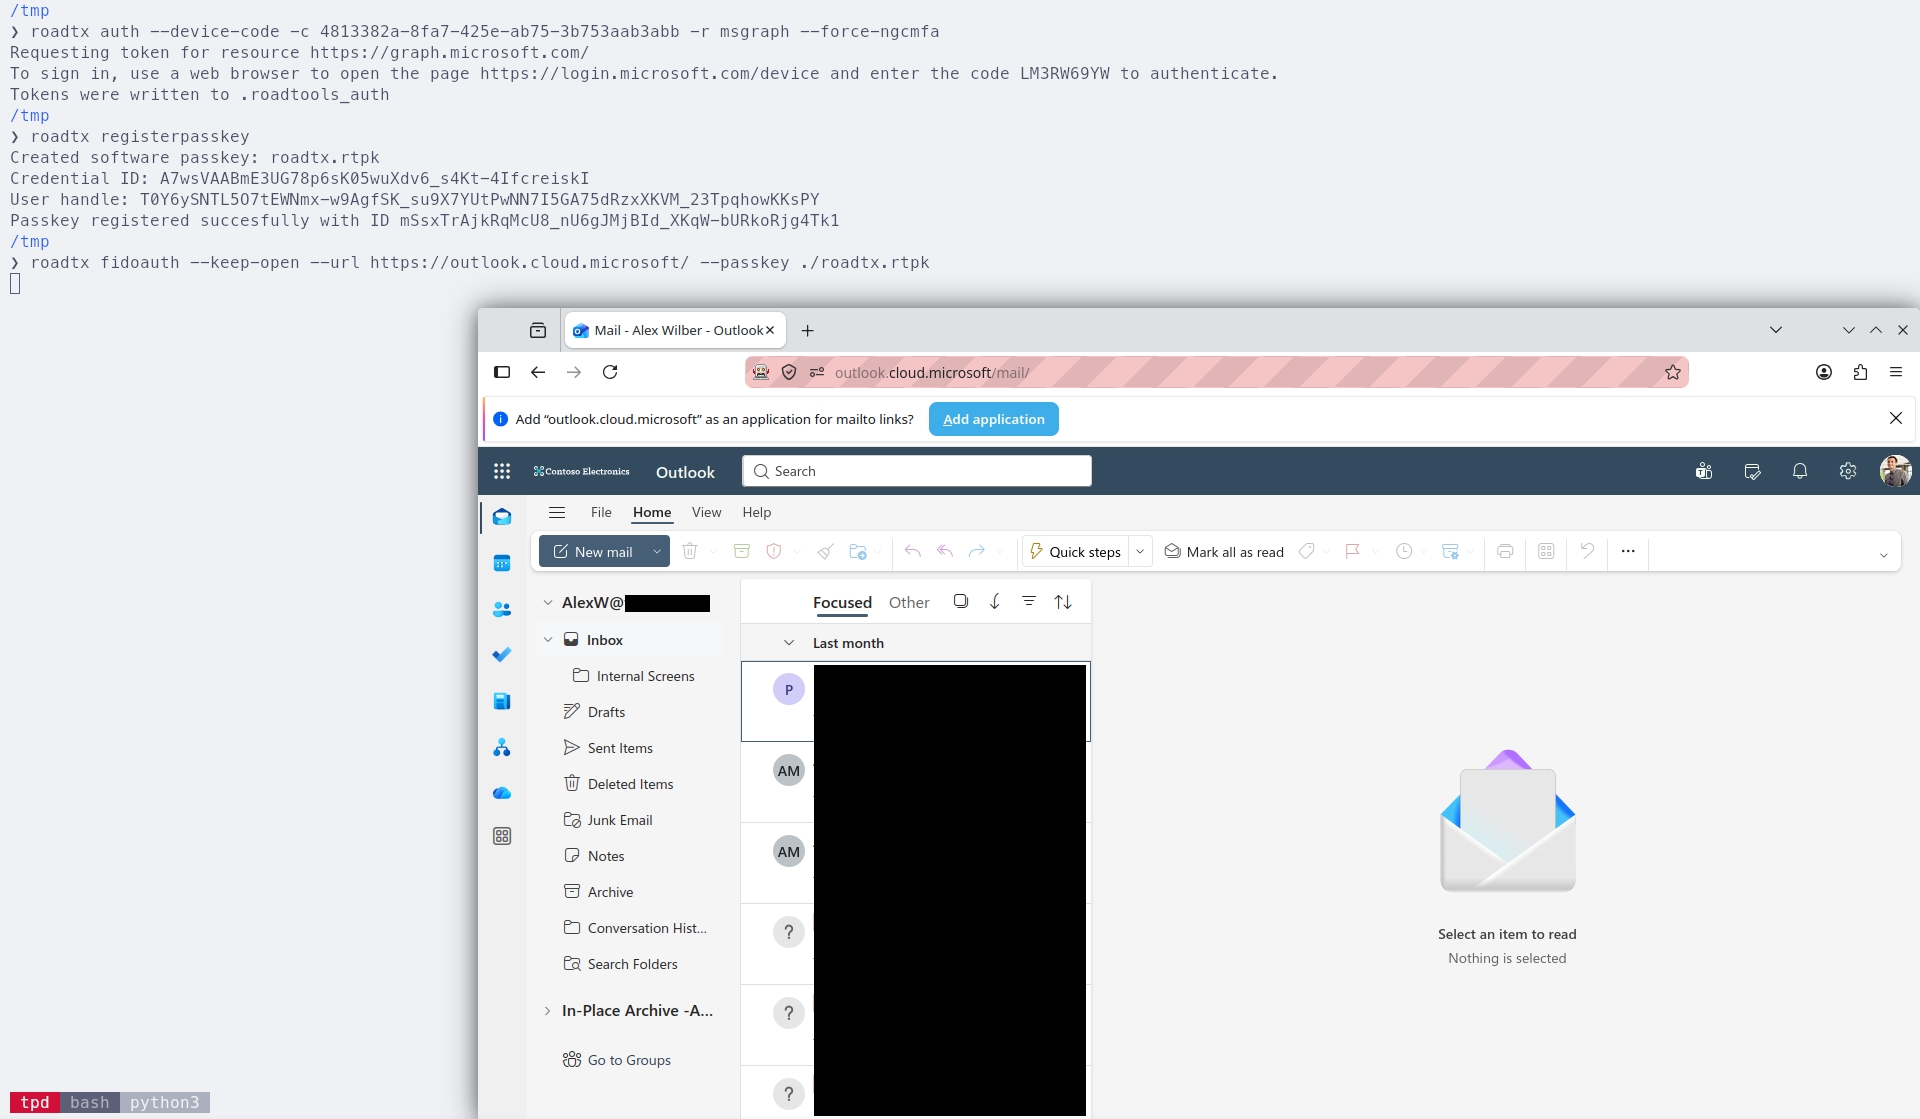Click the Undo icon in the ribbon
1920x1119 pixels.
coord(1587,551)
